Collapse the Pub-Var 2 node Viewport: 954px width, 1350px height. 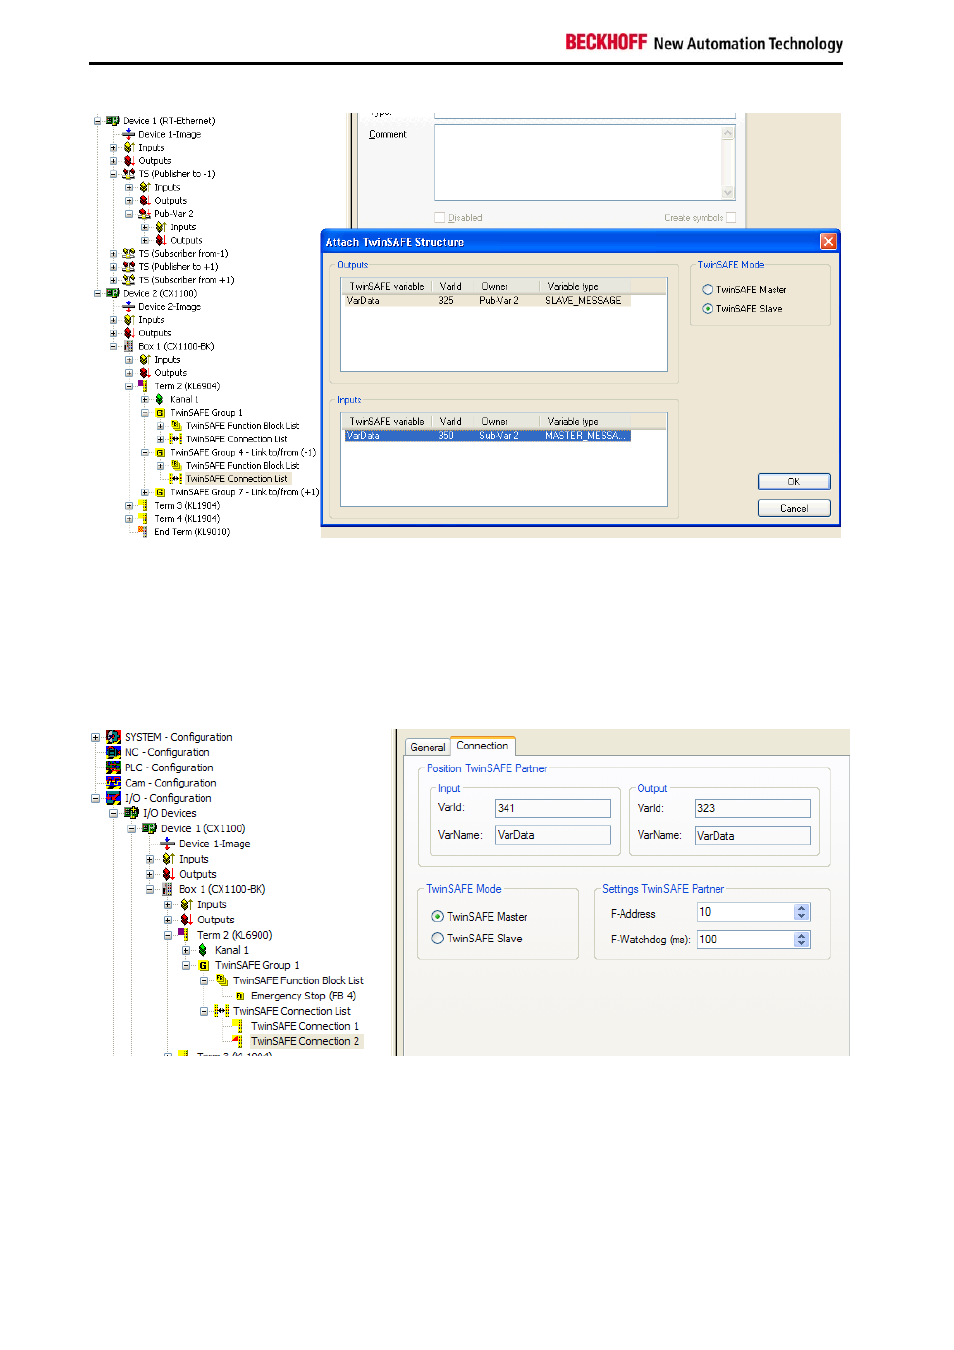click(129, 214)
